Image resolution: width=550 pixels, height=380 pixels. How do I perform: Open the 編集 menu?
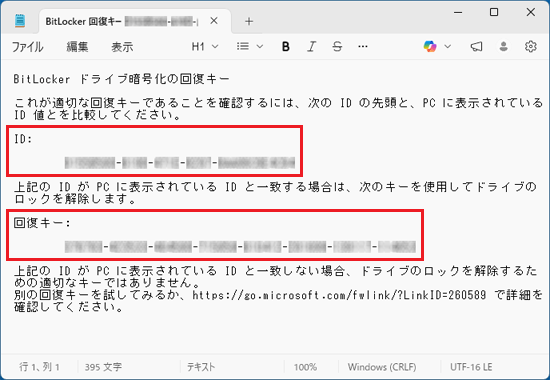point(77,47)
